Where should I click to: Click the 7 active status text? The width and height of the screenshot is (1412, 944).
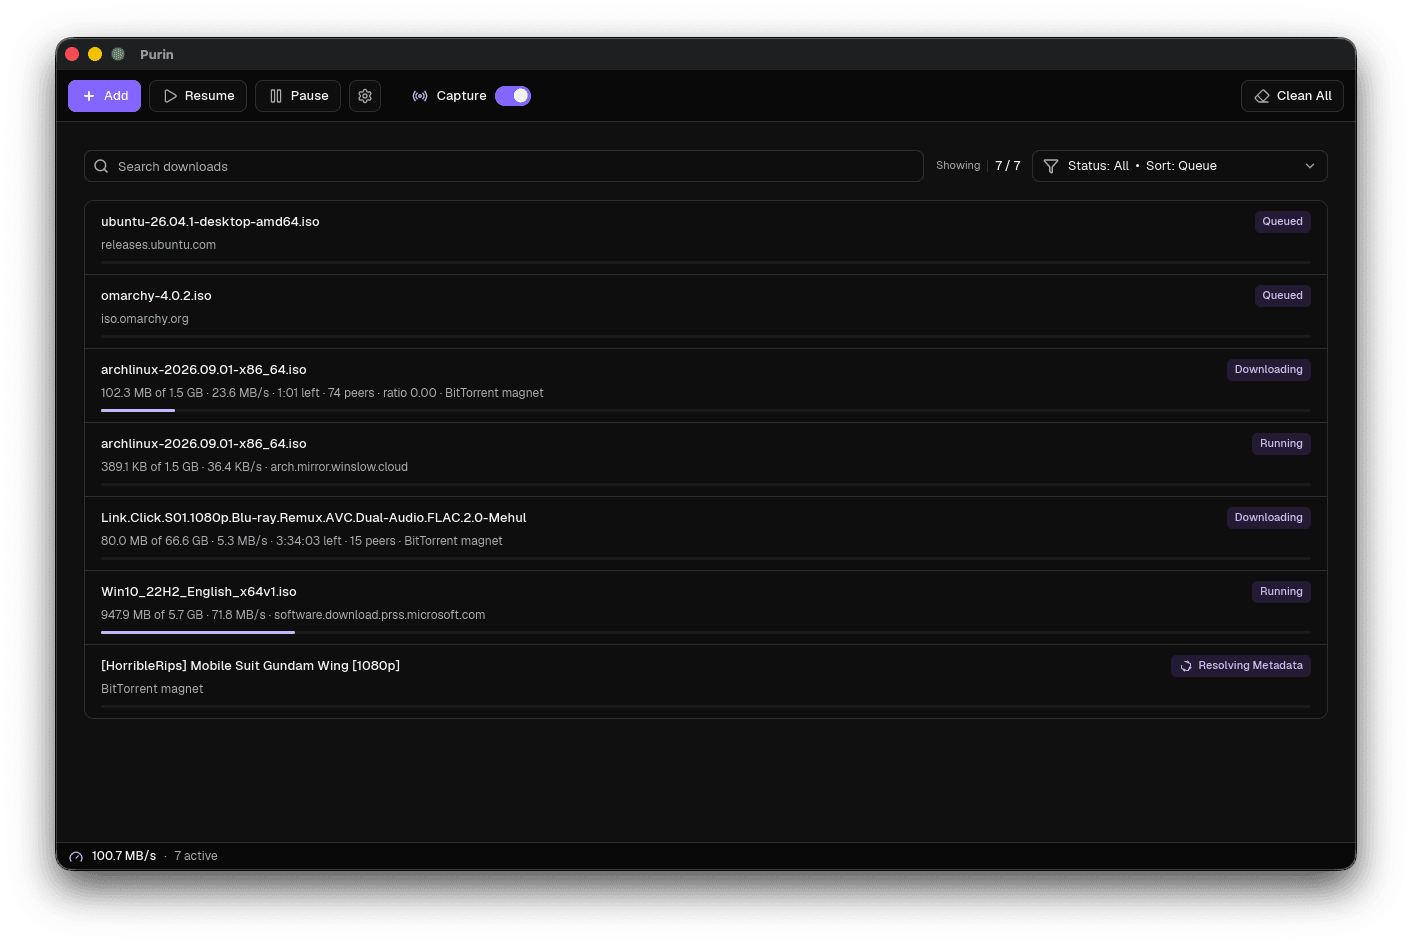(x=196, y=856)
